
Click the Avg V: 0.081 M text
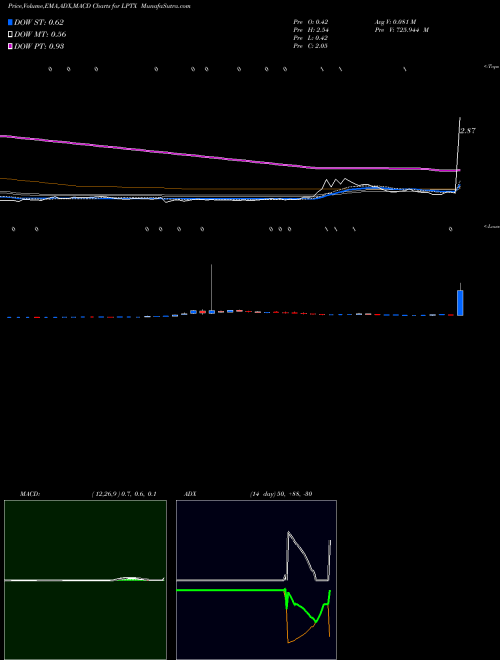pyautogui.click(x=395, y=22)
